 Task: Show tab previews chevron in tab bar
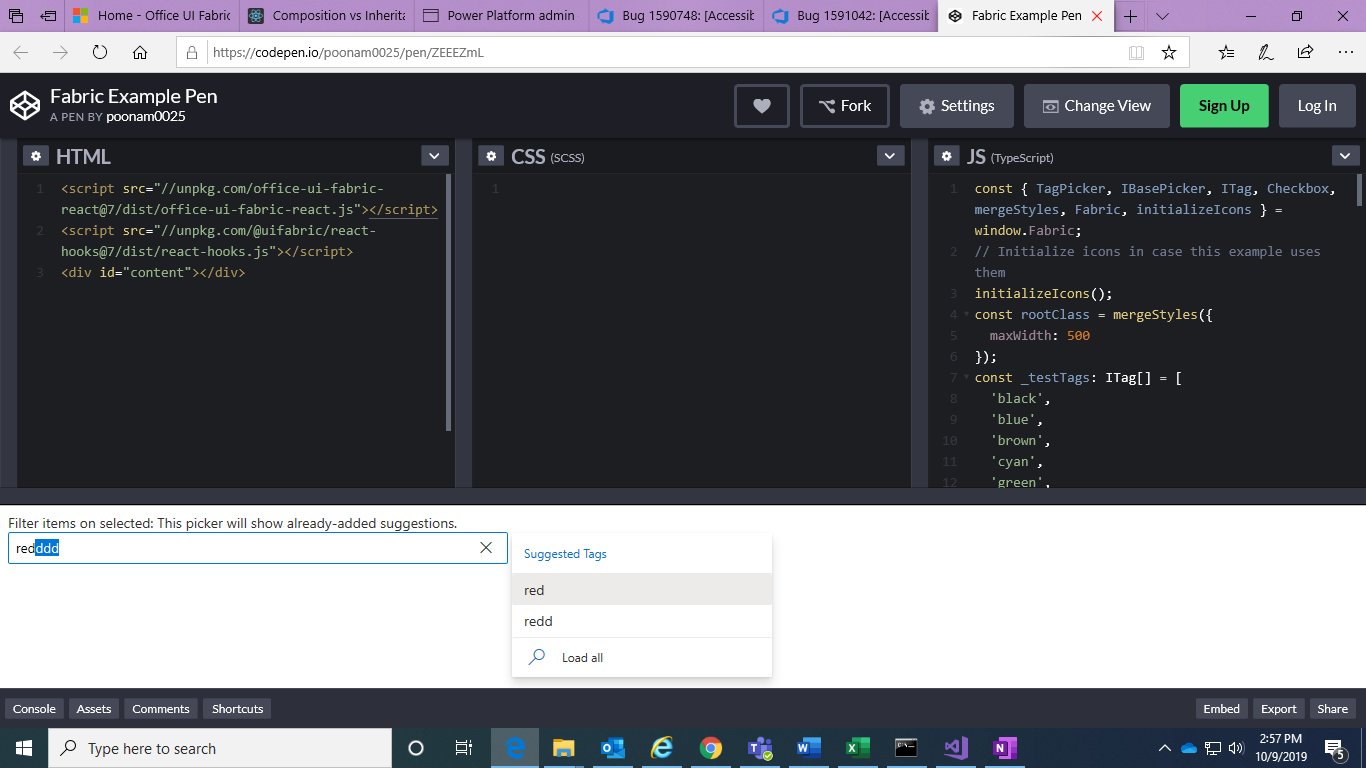[x=1162, y=16]
